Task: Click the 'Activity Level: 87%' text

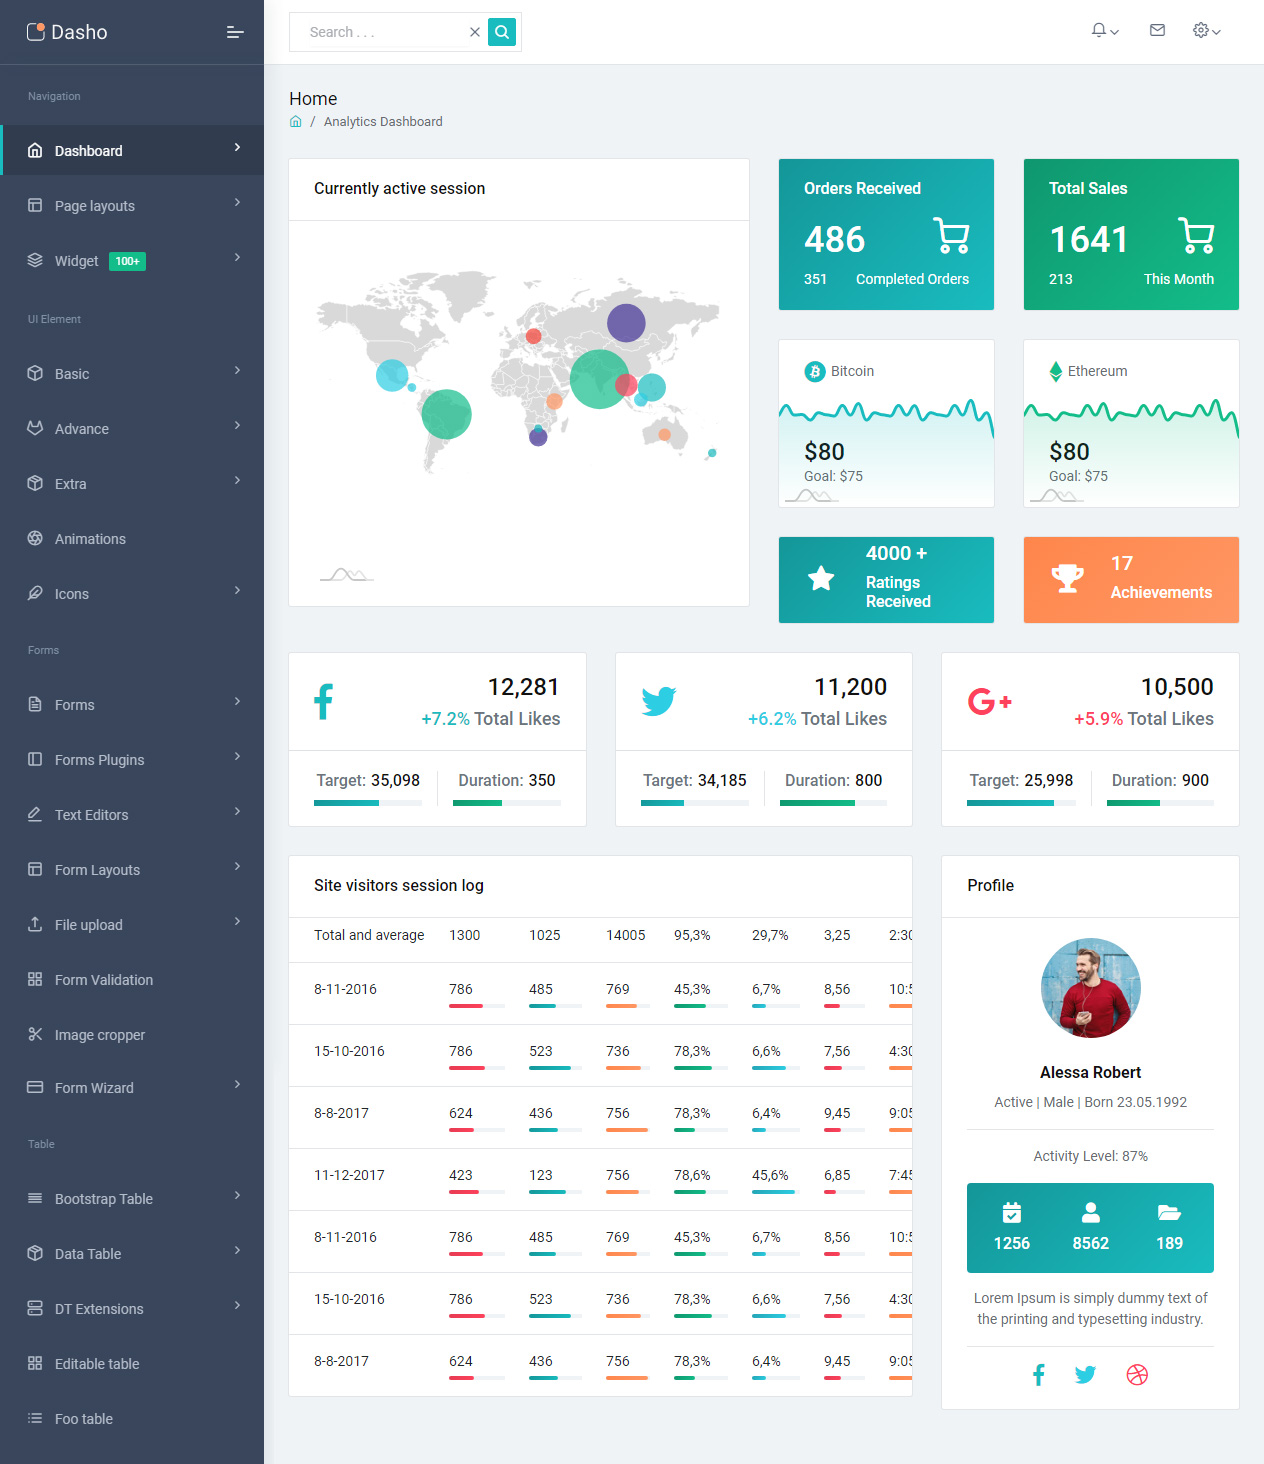Action: (x=1090, y=1156)
